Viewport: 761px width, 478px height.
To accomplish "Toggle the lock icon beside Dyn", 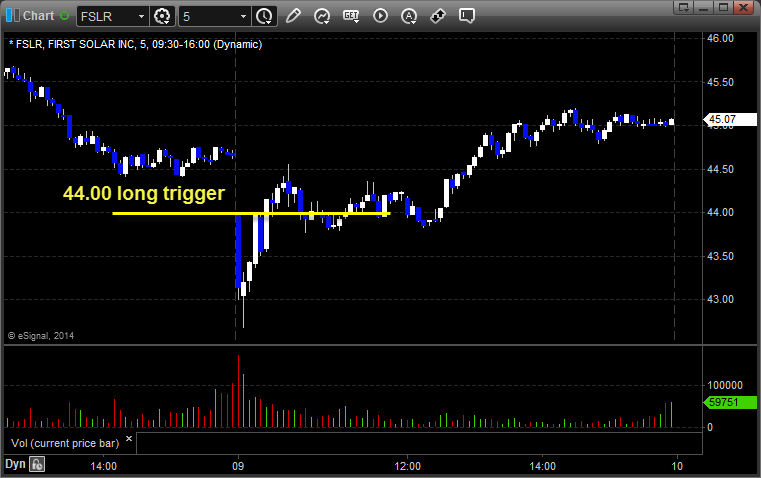I will pyautogui.click(x=37, y=464).
